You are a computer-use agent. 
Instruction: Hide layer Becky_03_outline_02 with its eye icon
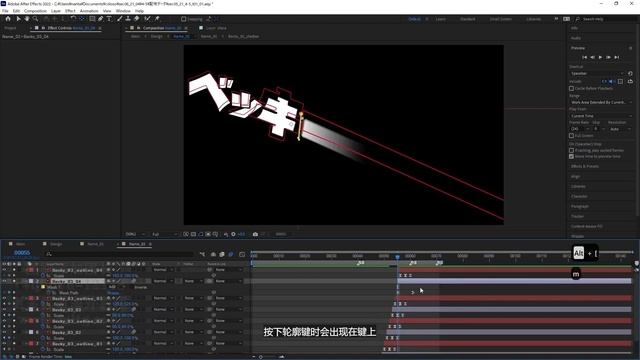[x=4, y=321]
